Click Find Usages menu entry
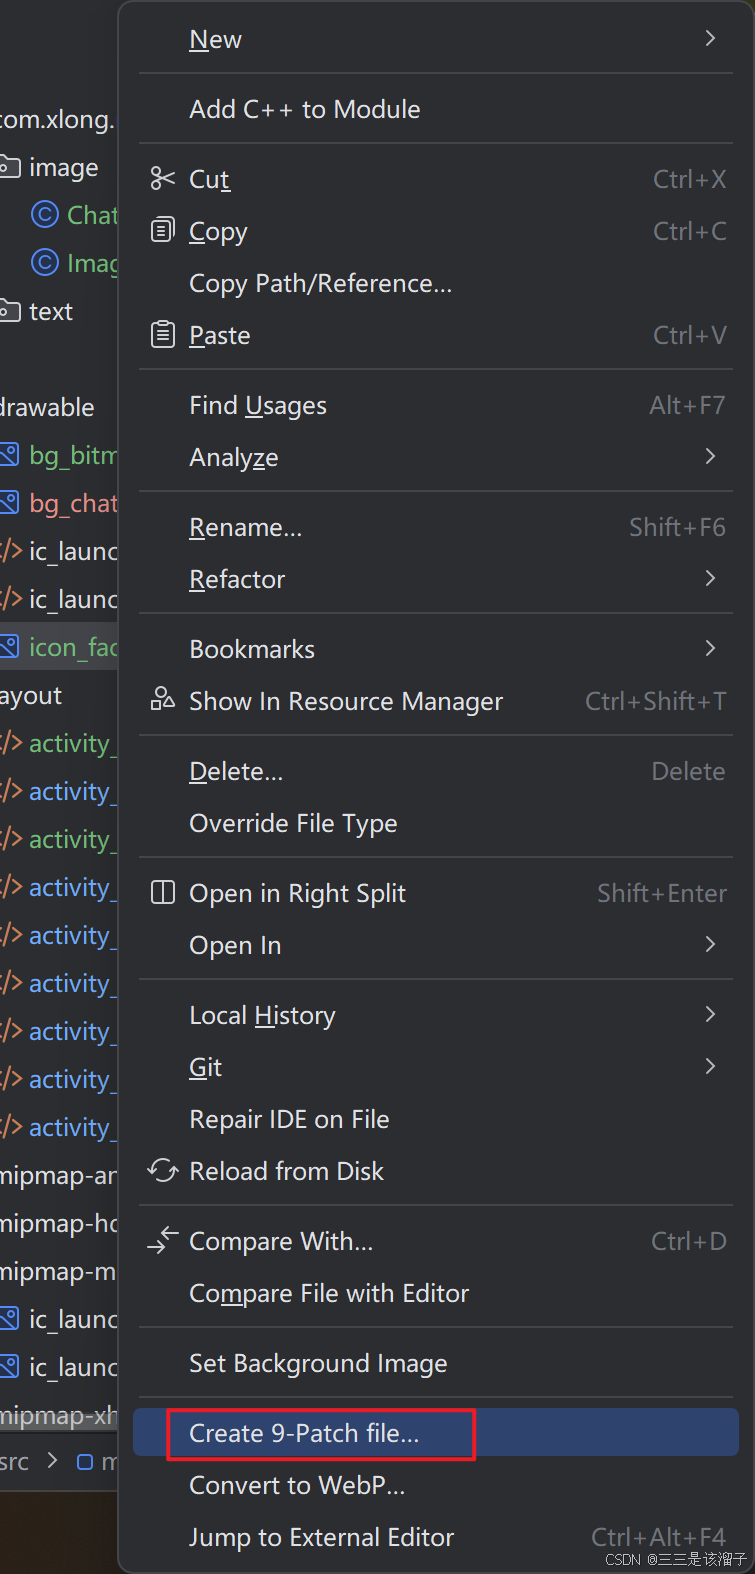Viewport: 755px width, 1574px height. pos(258,405)
